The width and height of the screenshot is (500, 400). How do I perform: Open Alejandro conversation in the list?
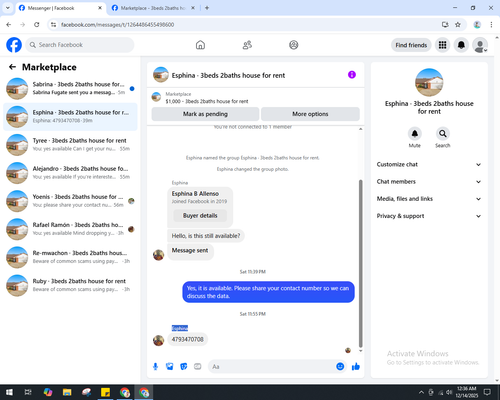(70, 173)
